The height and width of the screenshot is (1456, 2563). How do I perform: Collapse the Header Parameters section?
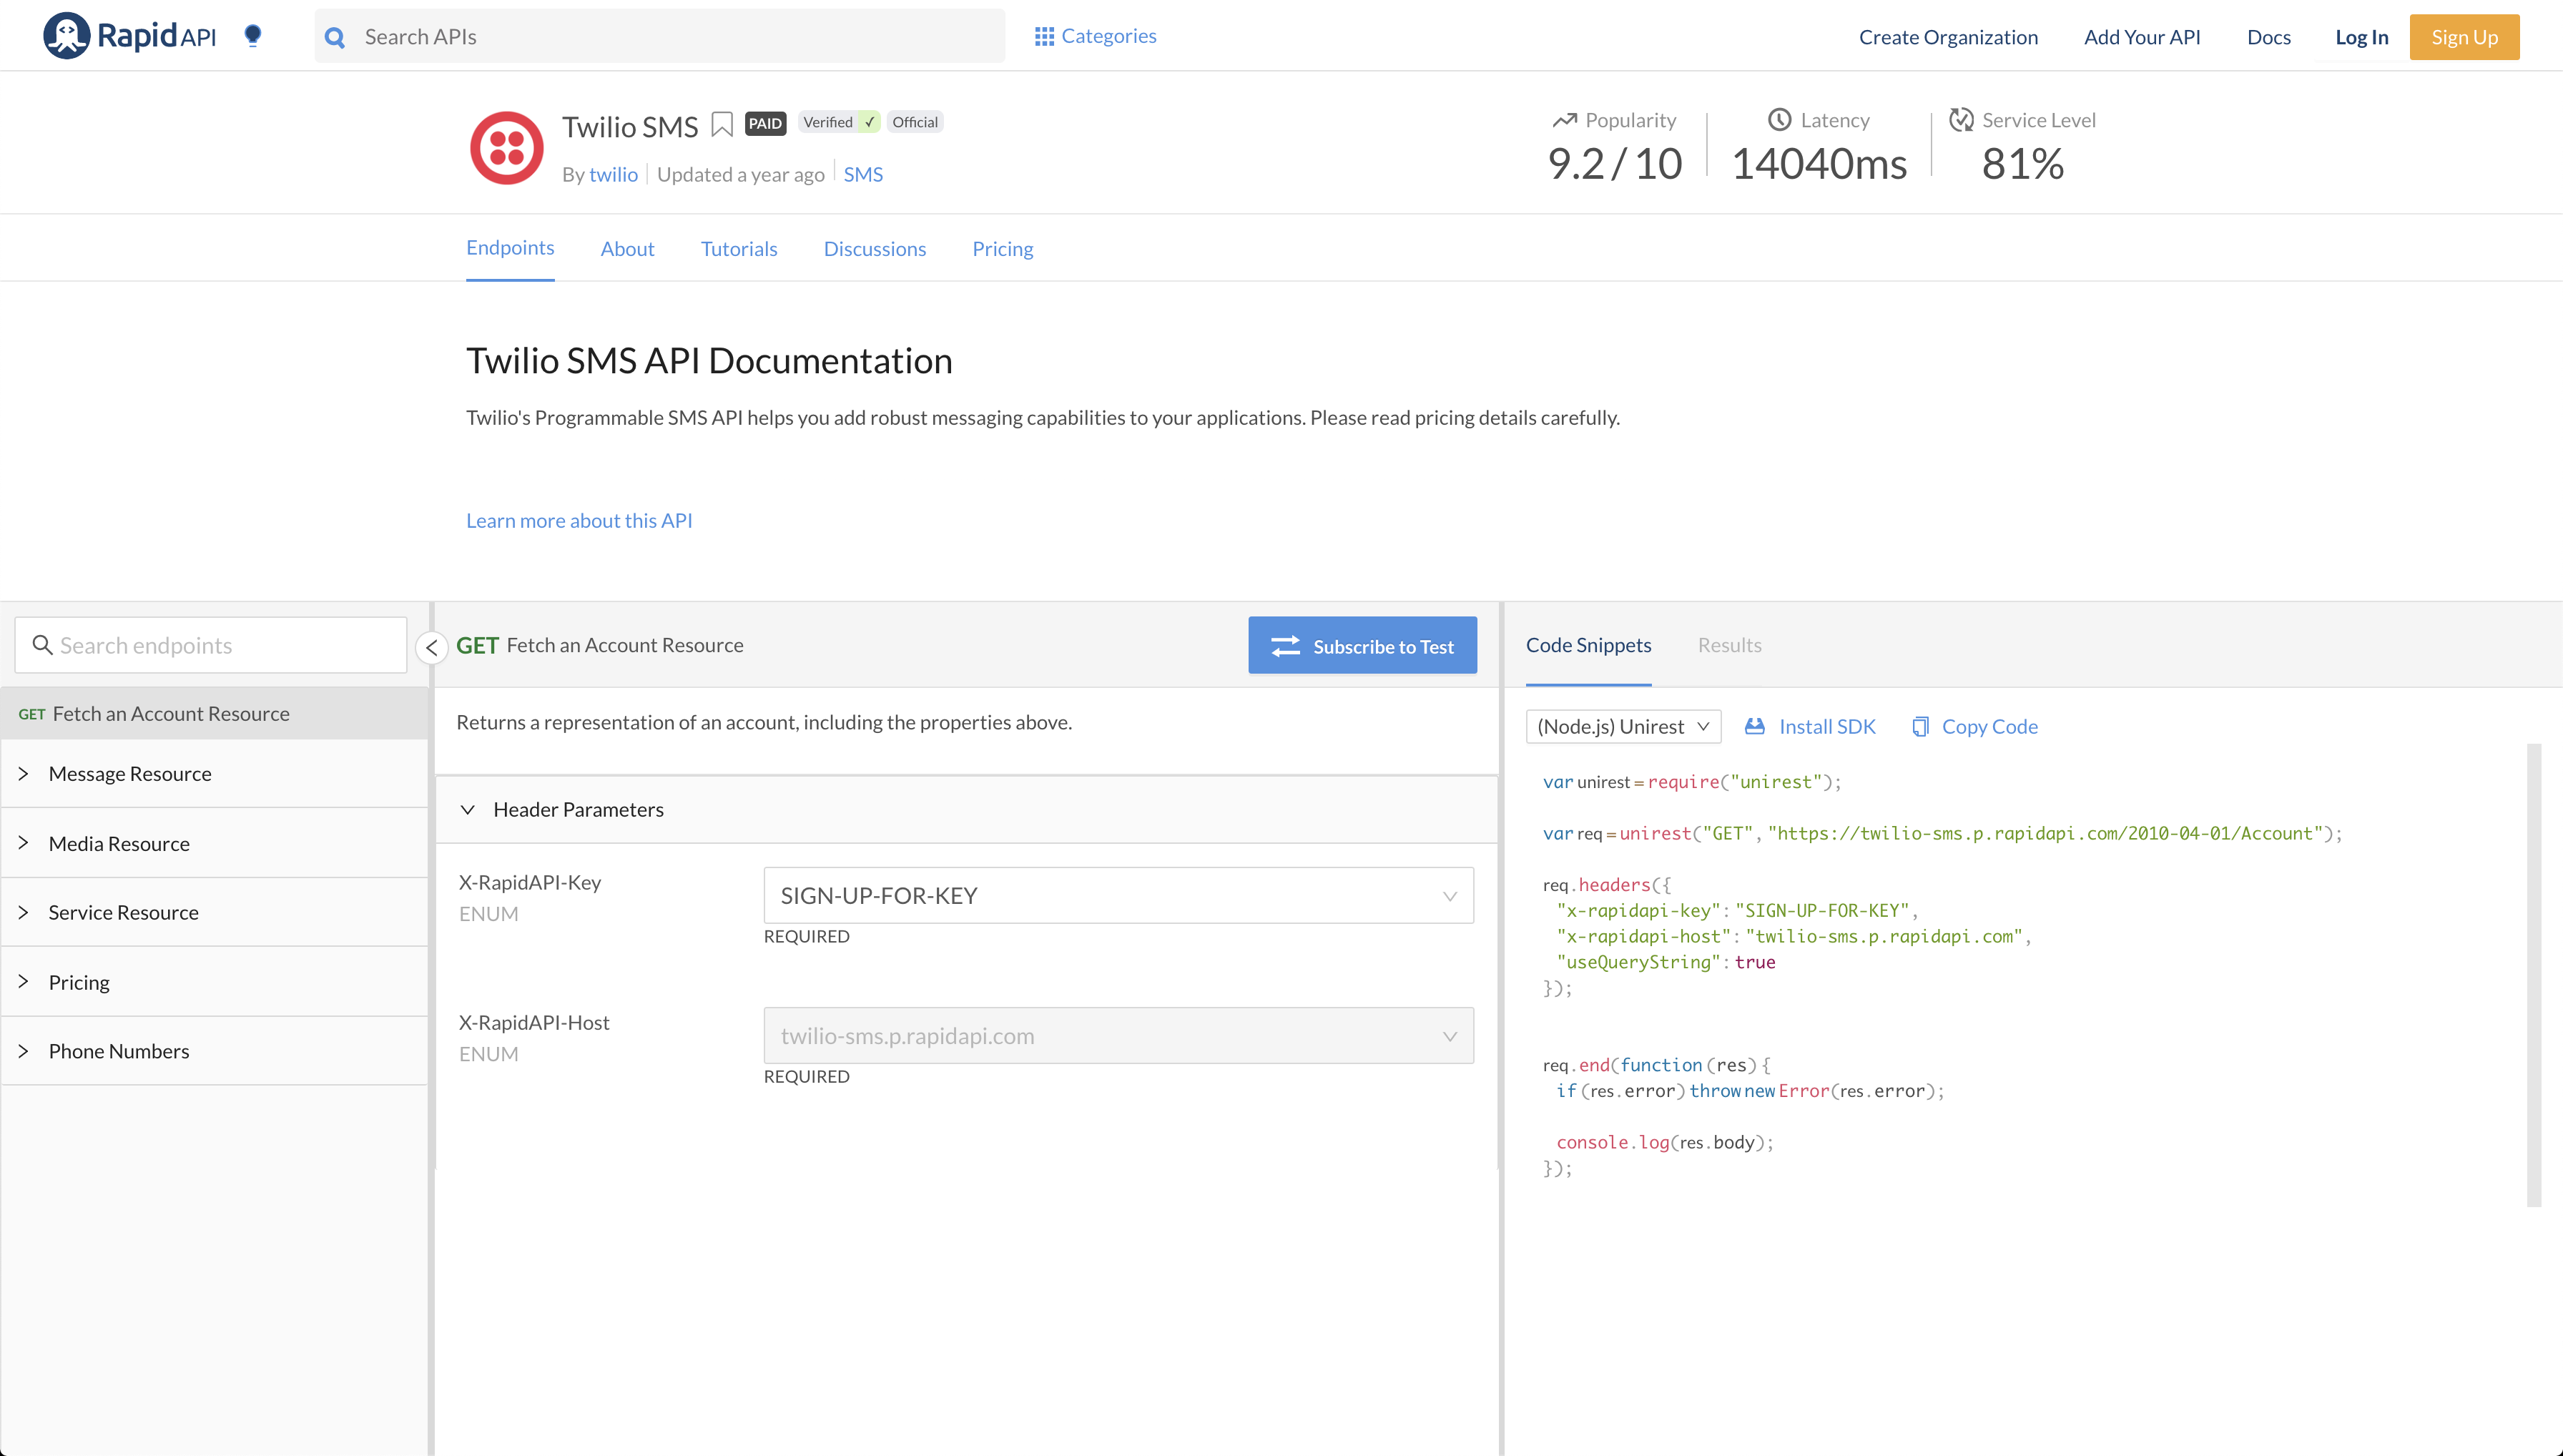click(468, 809)
